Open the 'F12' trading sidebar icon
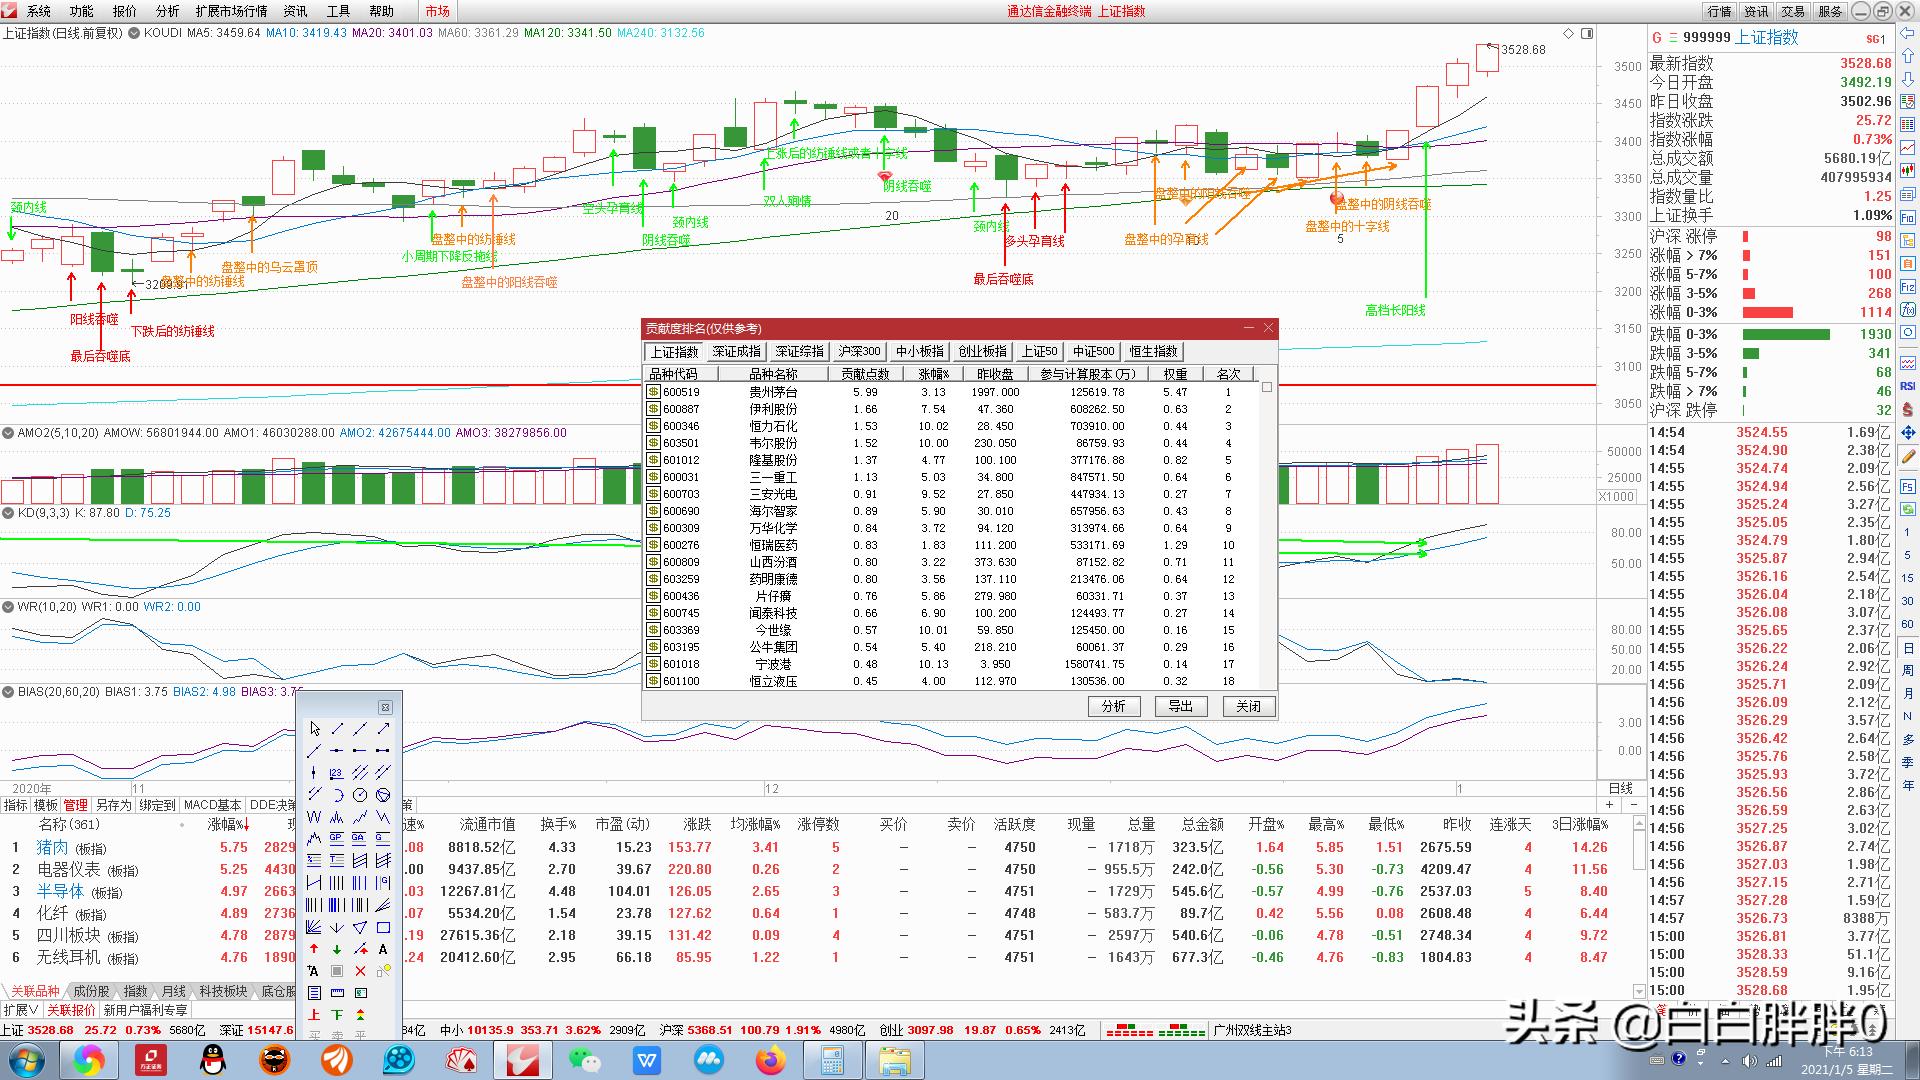 (x=1907, y=287)
